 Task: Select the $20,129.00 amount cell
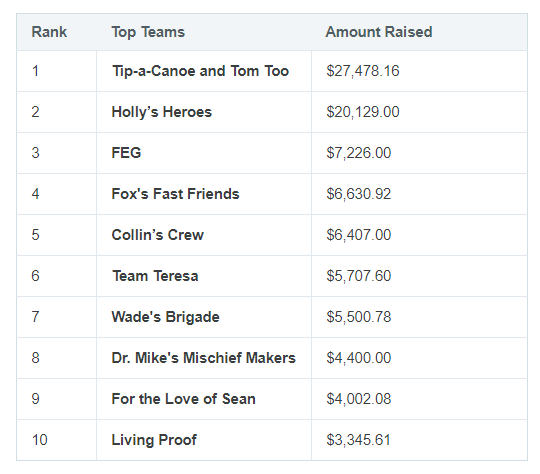point(419,112)
